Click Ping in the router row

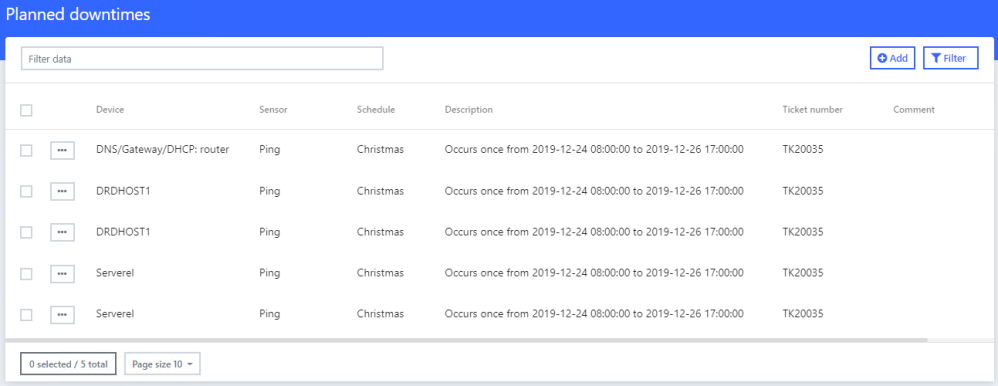[270, 150]
